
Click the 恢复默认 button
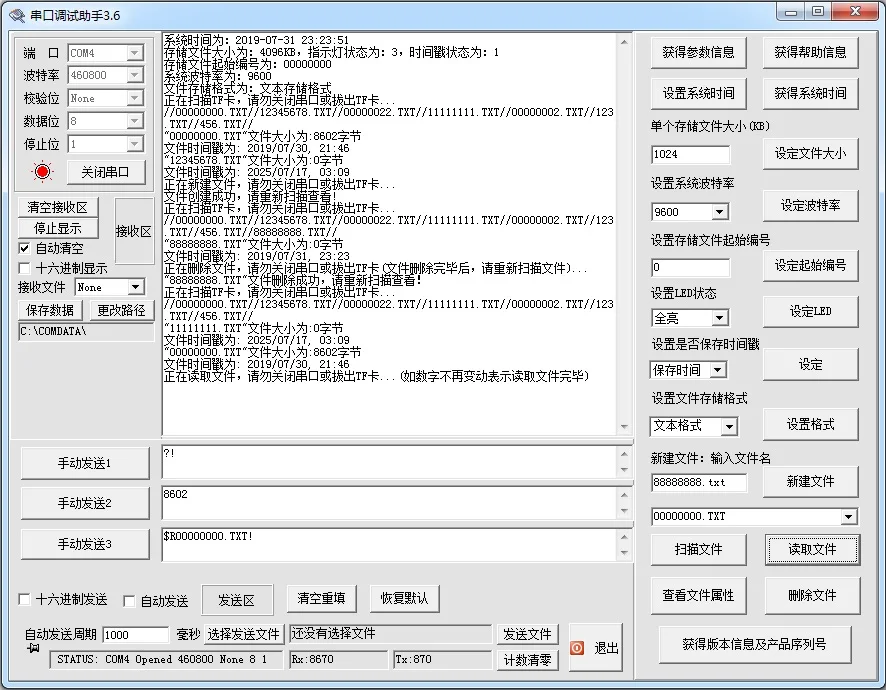404,598
